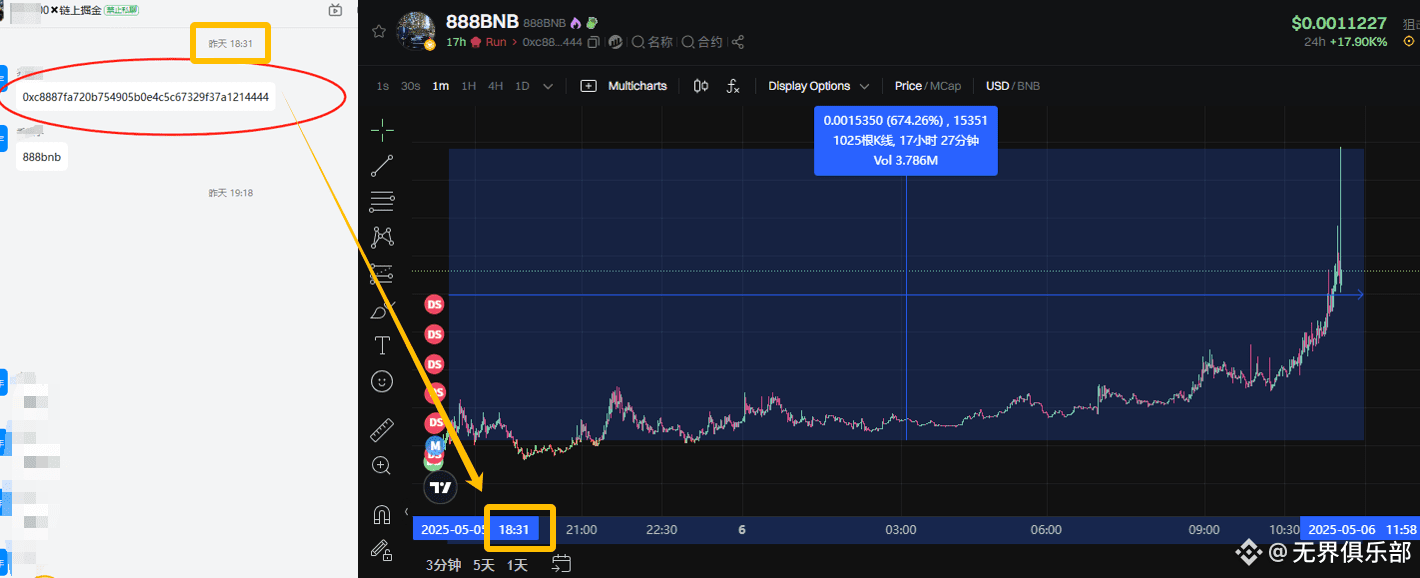The height and width of the screenshot is (578, 1420).
Task: Click the blue M marker on chart
Action: click(x=435, y=445)
